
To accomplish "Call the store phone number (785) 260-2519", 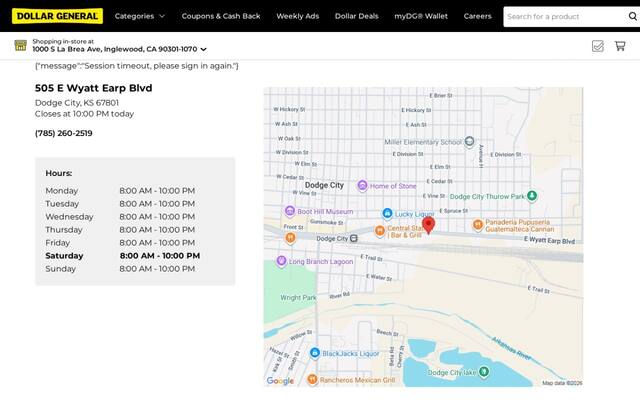I will click(x=64, y=133).
